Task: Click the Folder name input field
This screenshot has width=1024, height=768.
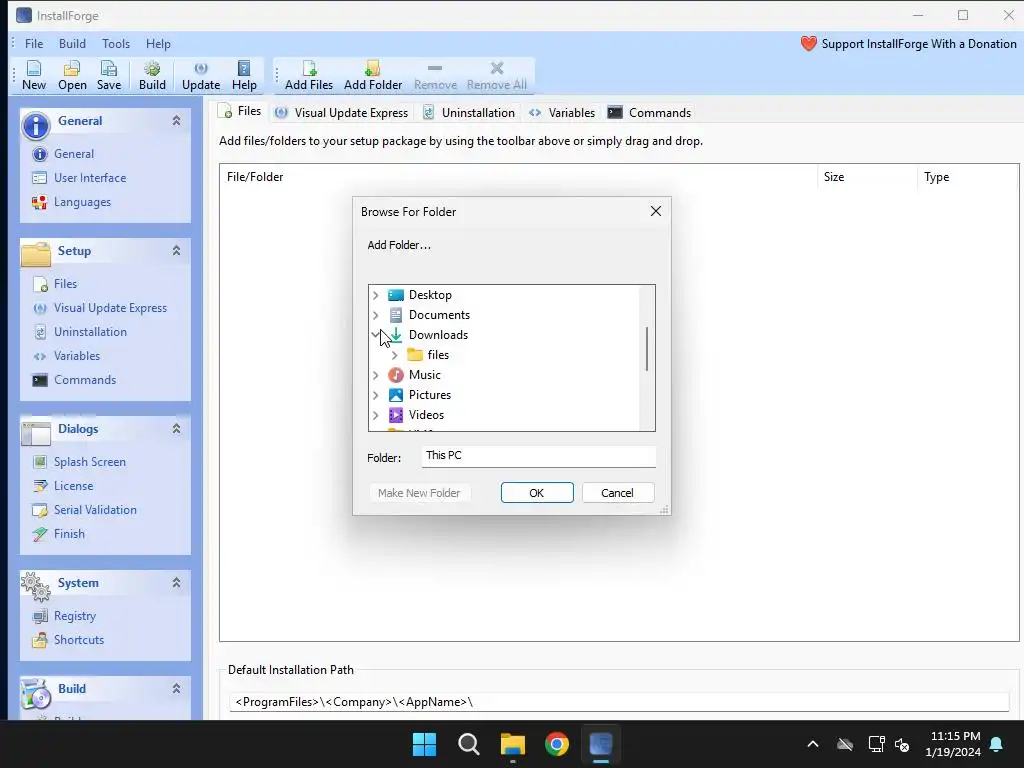Action: pyautogui.click(x=539, y=456)
